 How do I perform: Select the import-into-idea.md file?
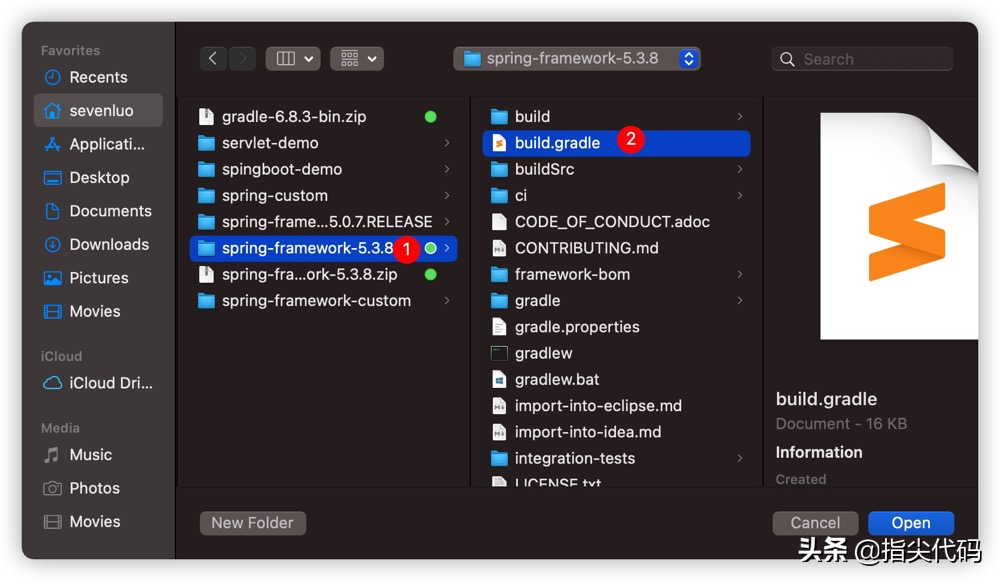pyautogui.click(x=617, y=432)
